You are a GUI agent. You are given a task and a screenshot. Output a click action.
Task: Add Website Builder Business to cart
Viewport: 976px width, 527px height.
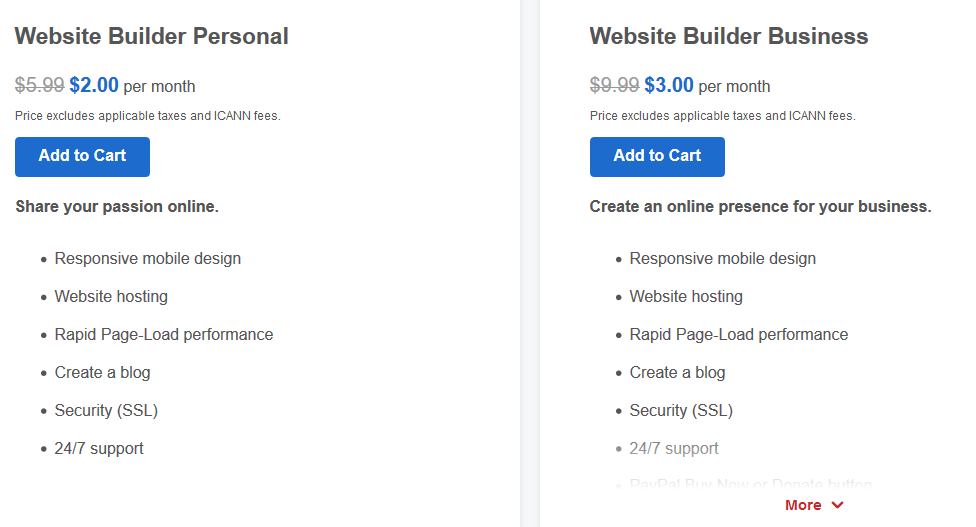pos(657,157)
